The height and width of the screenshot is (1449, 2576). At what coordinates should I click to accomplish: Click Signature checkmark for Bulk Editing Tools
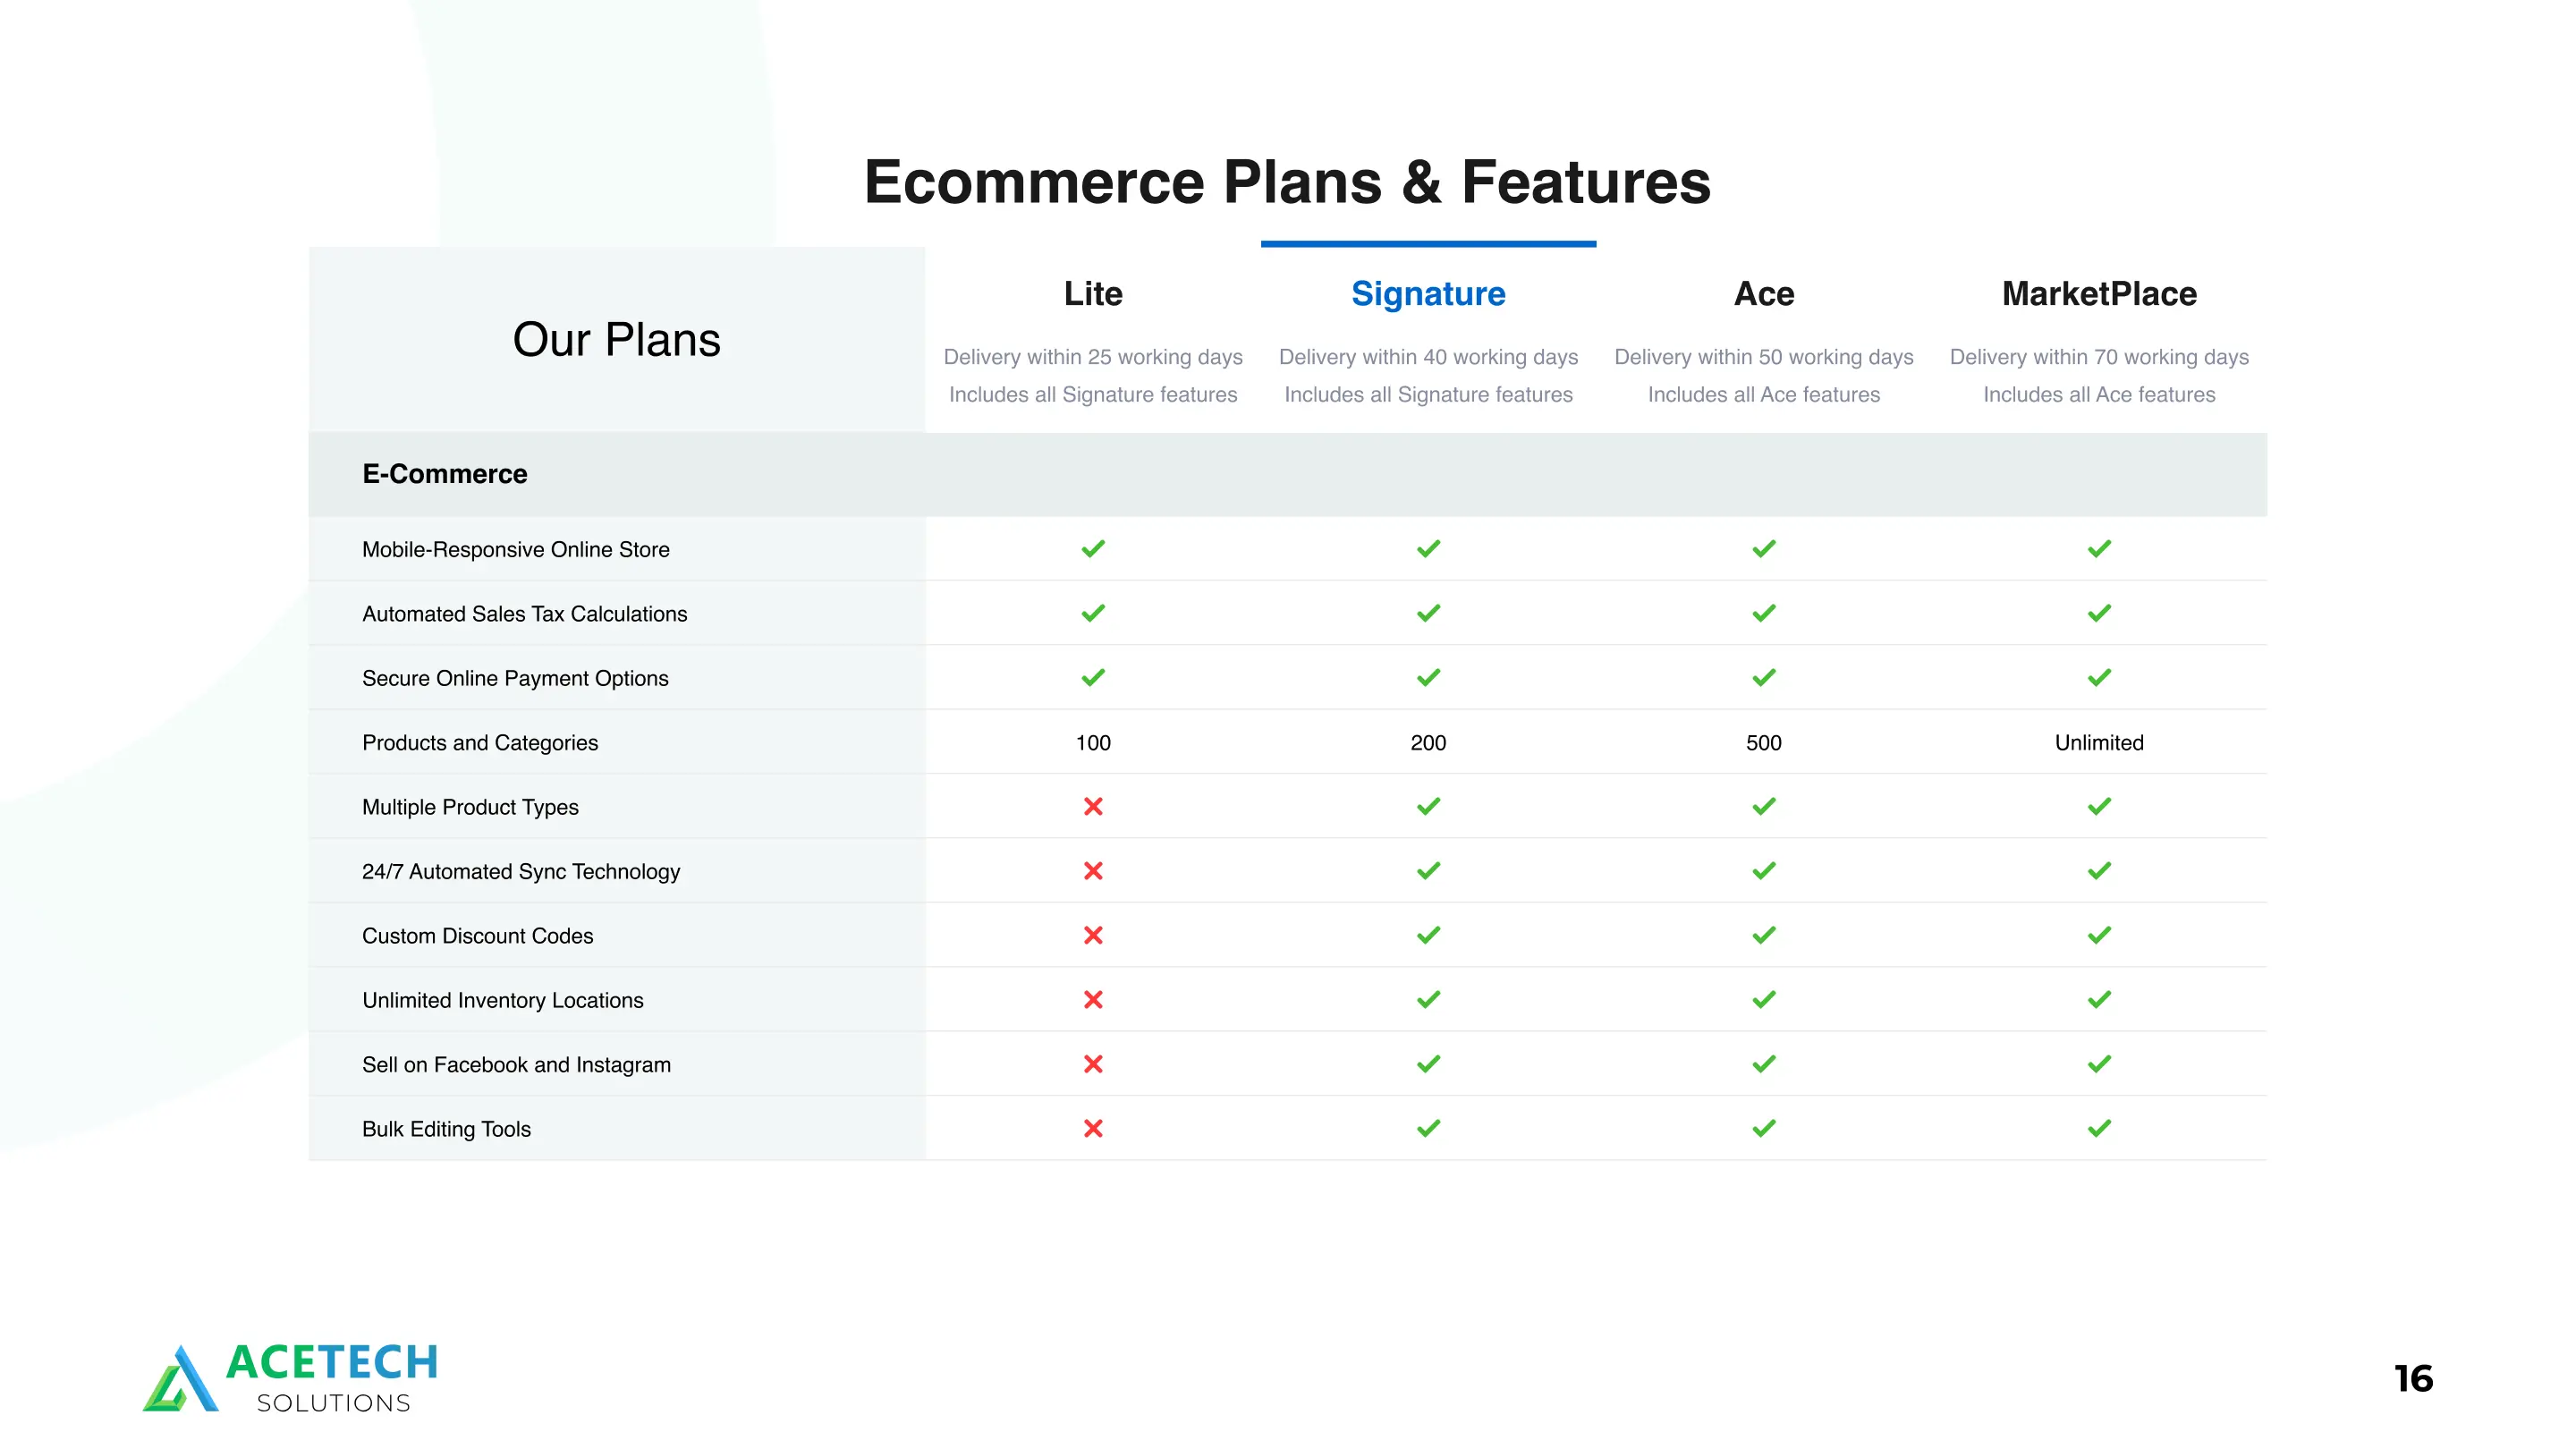pyautogui.click(x=1428, y=1128)
